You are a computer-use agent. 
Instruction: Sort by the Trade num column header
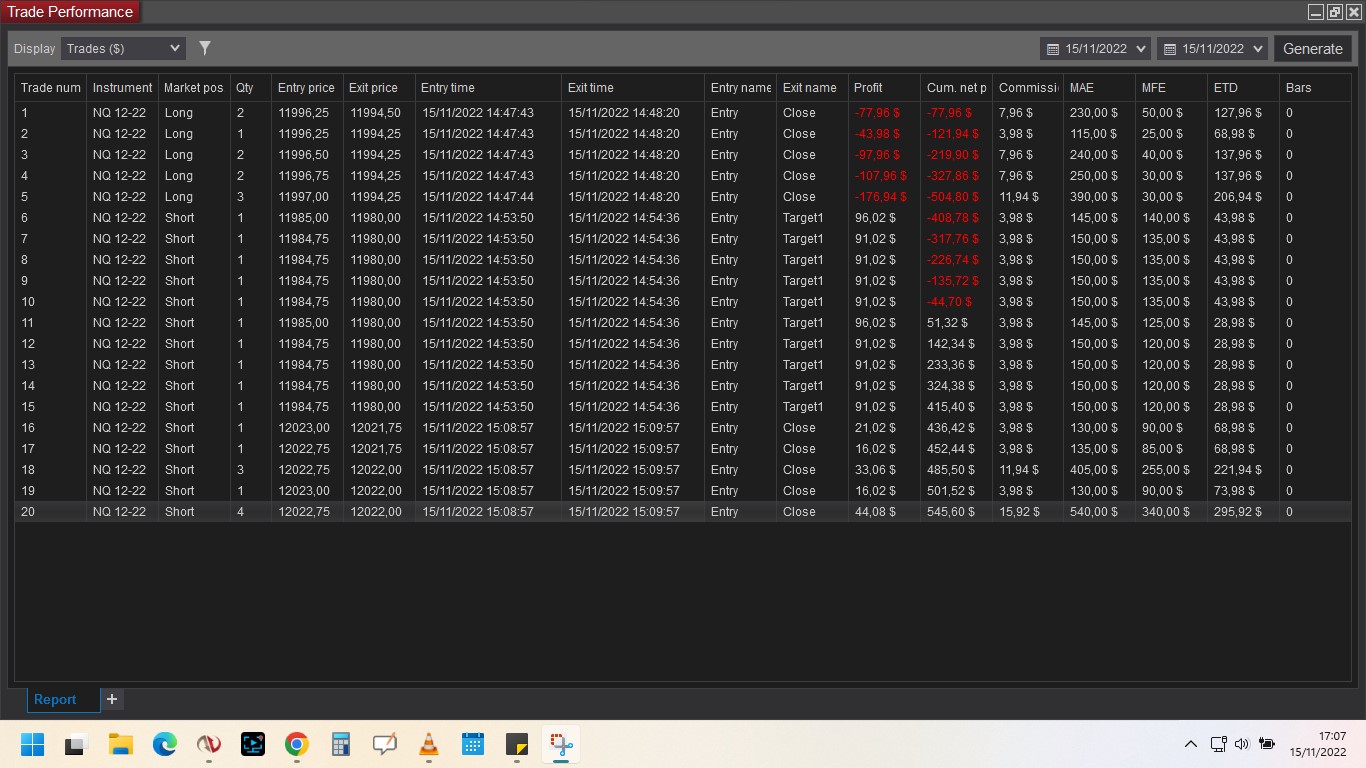51,88
